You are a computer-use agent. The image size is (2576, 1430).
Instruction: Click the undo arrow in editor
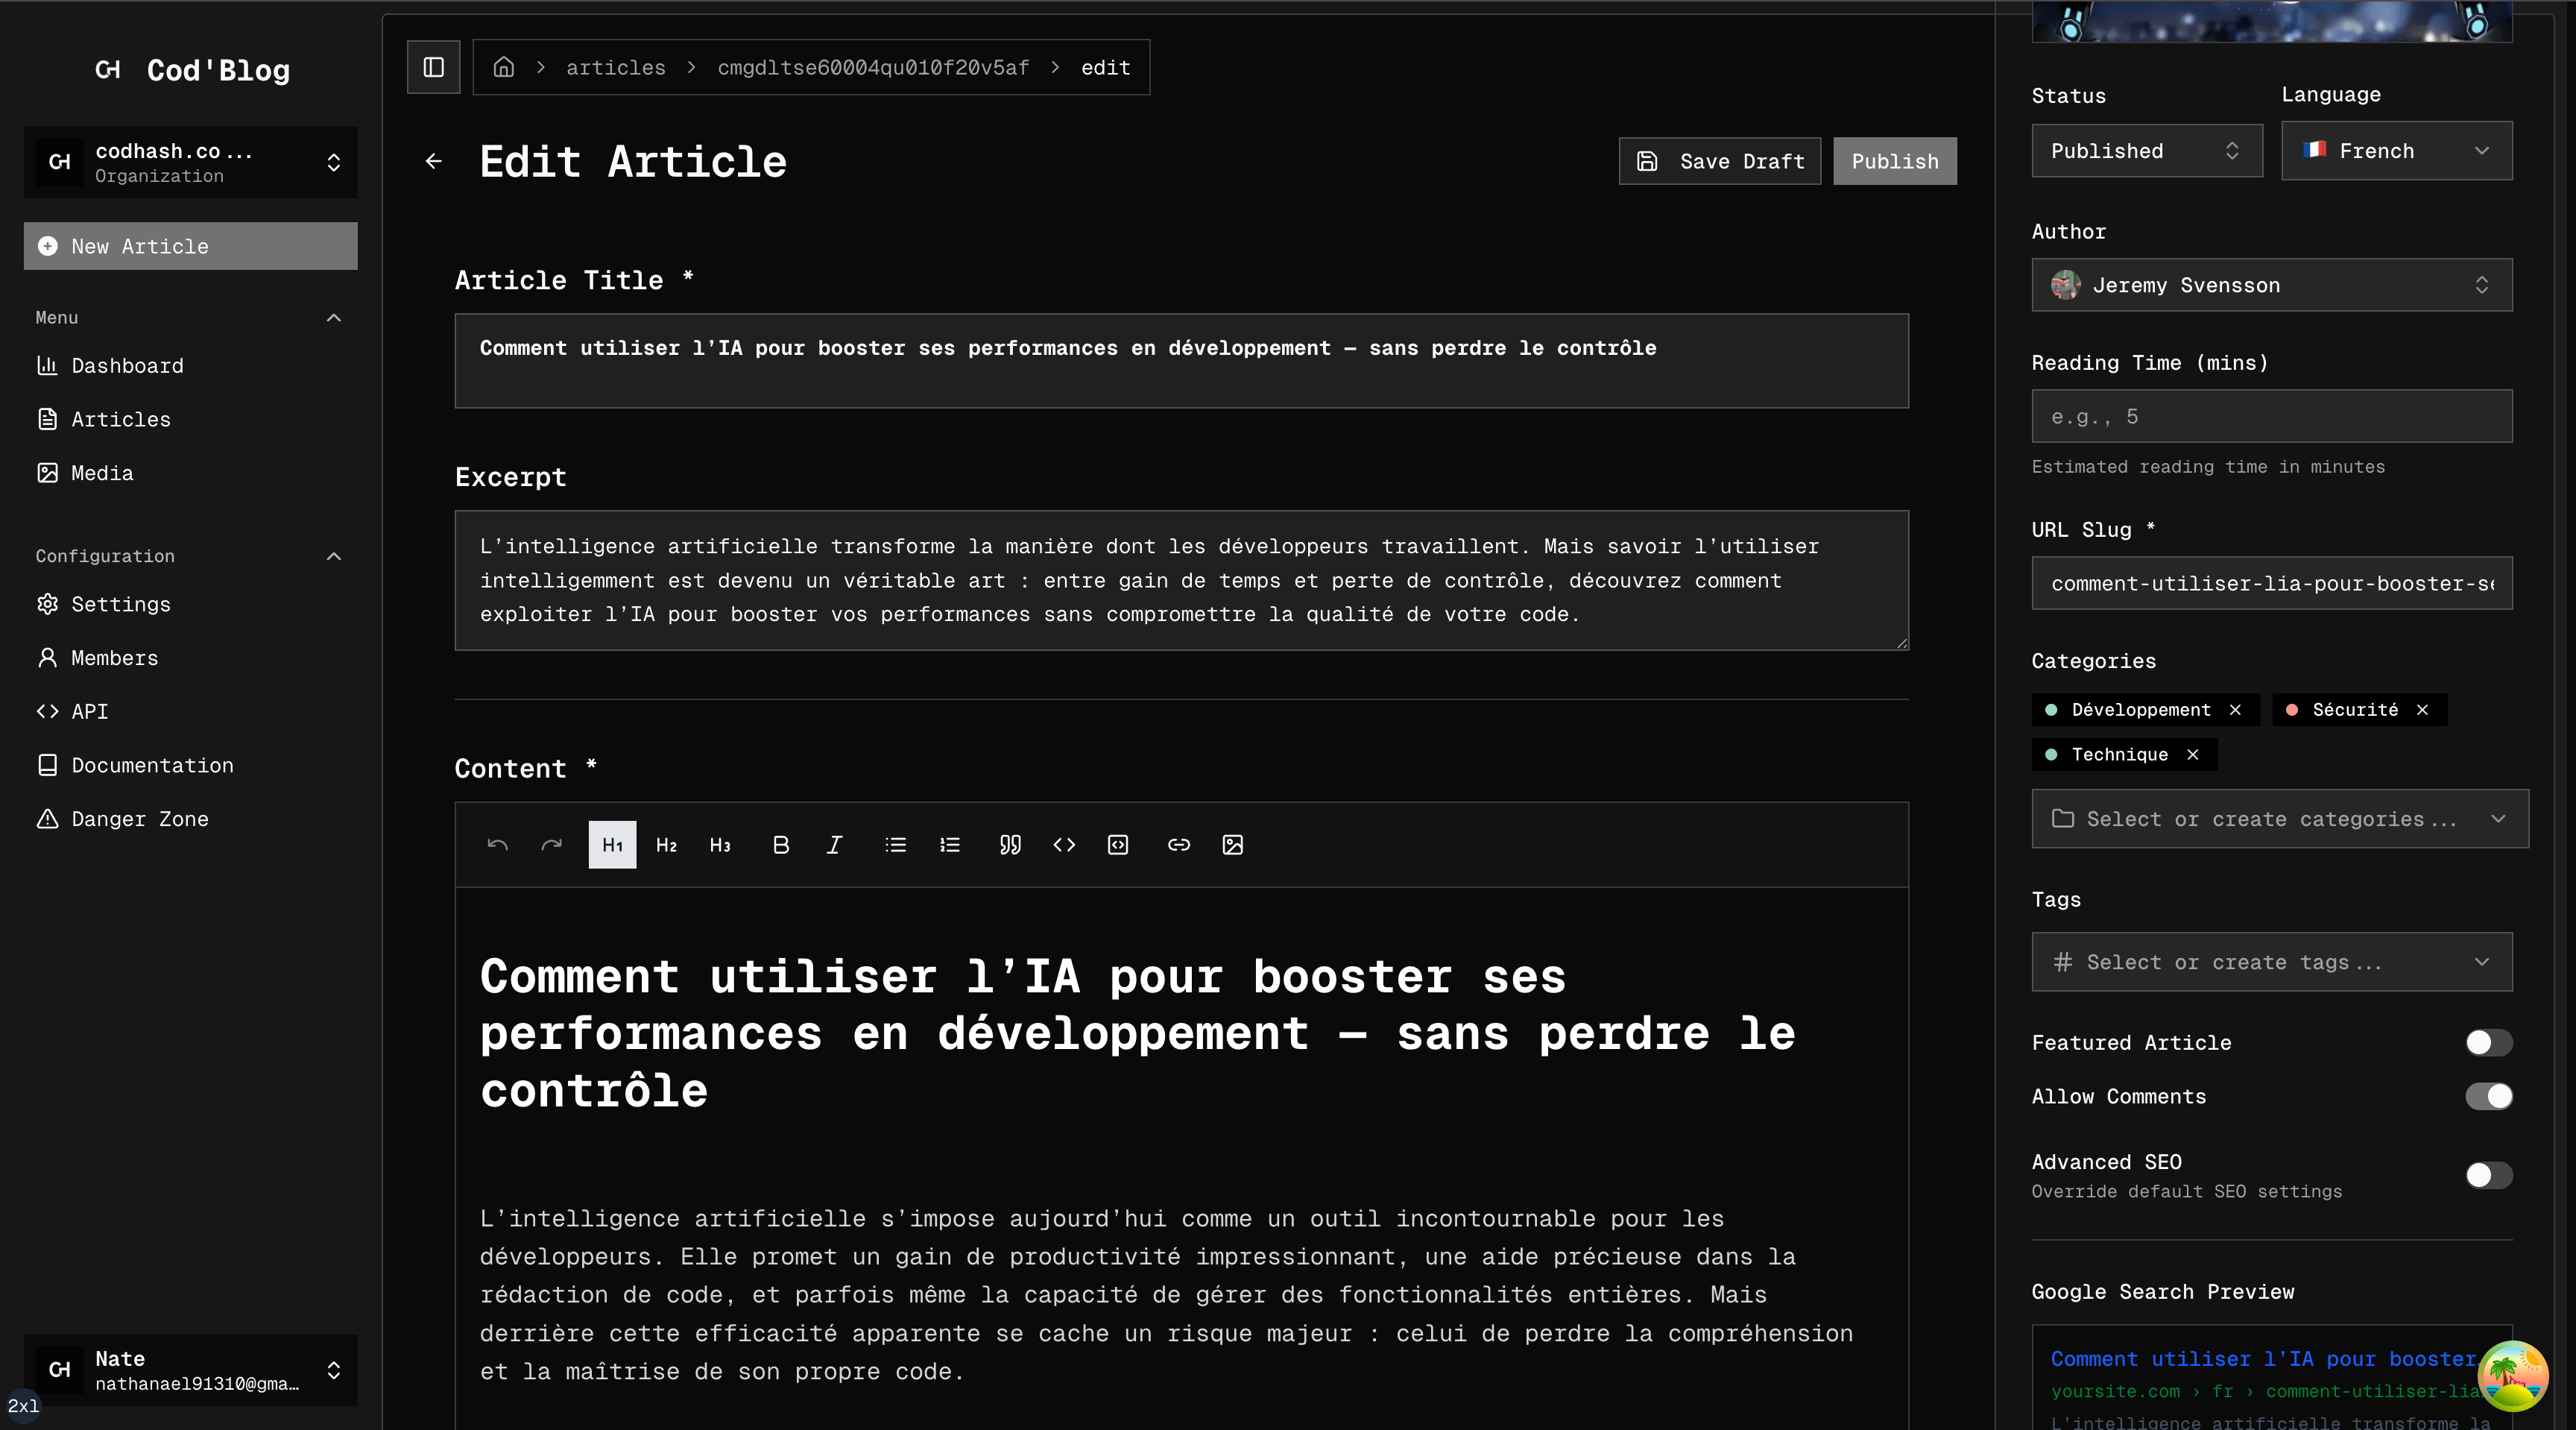[497, 845]
